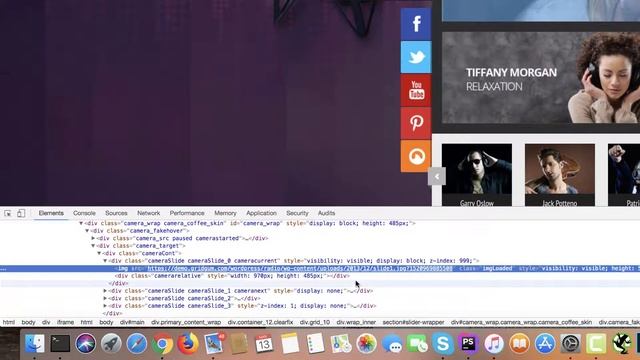Switch to the Console tab

84,213
